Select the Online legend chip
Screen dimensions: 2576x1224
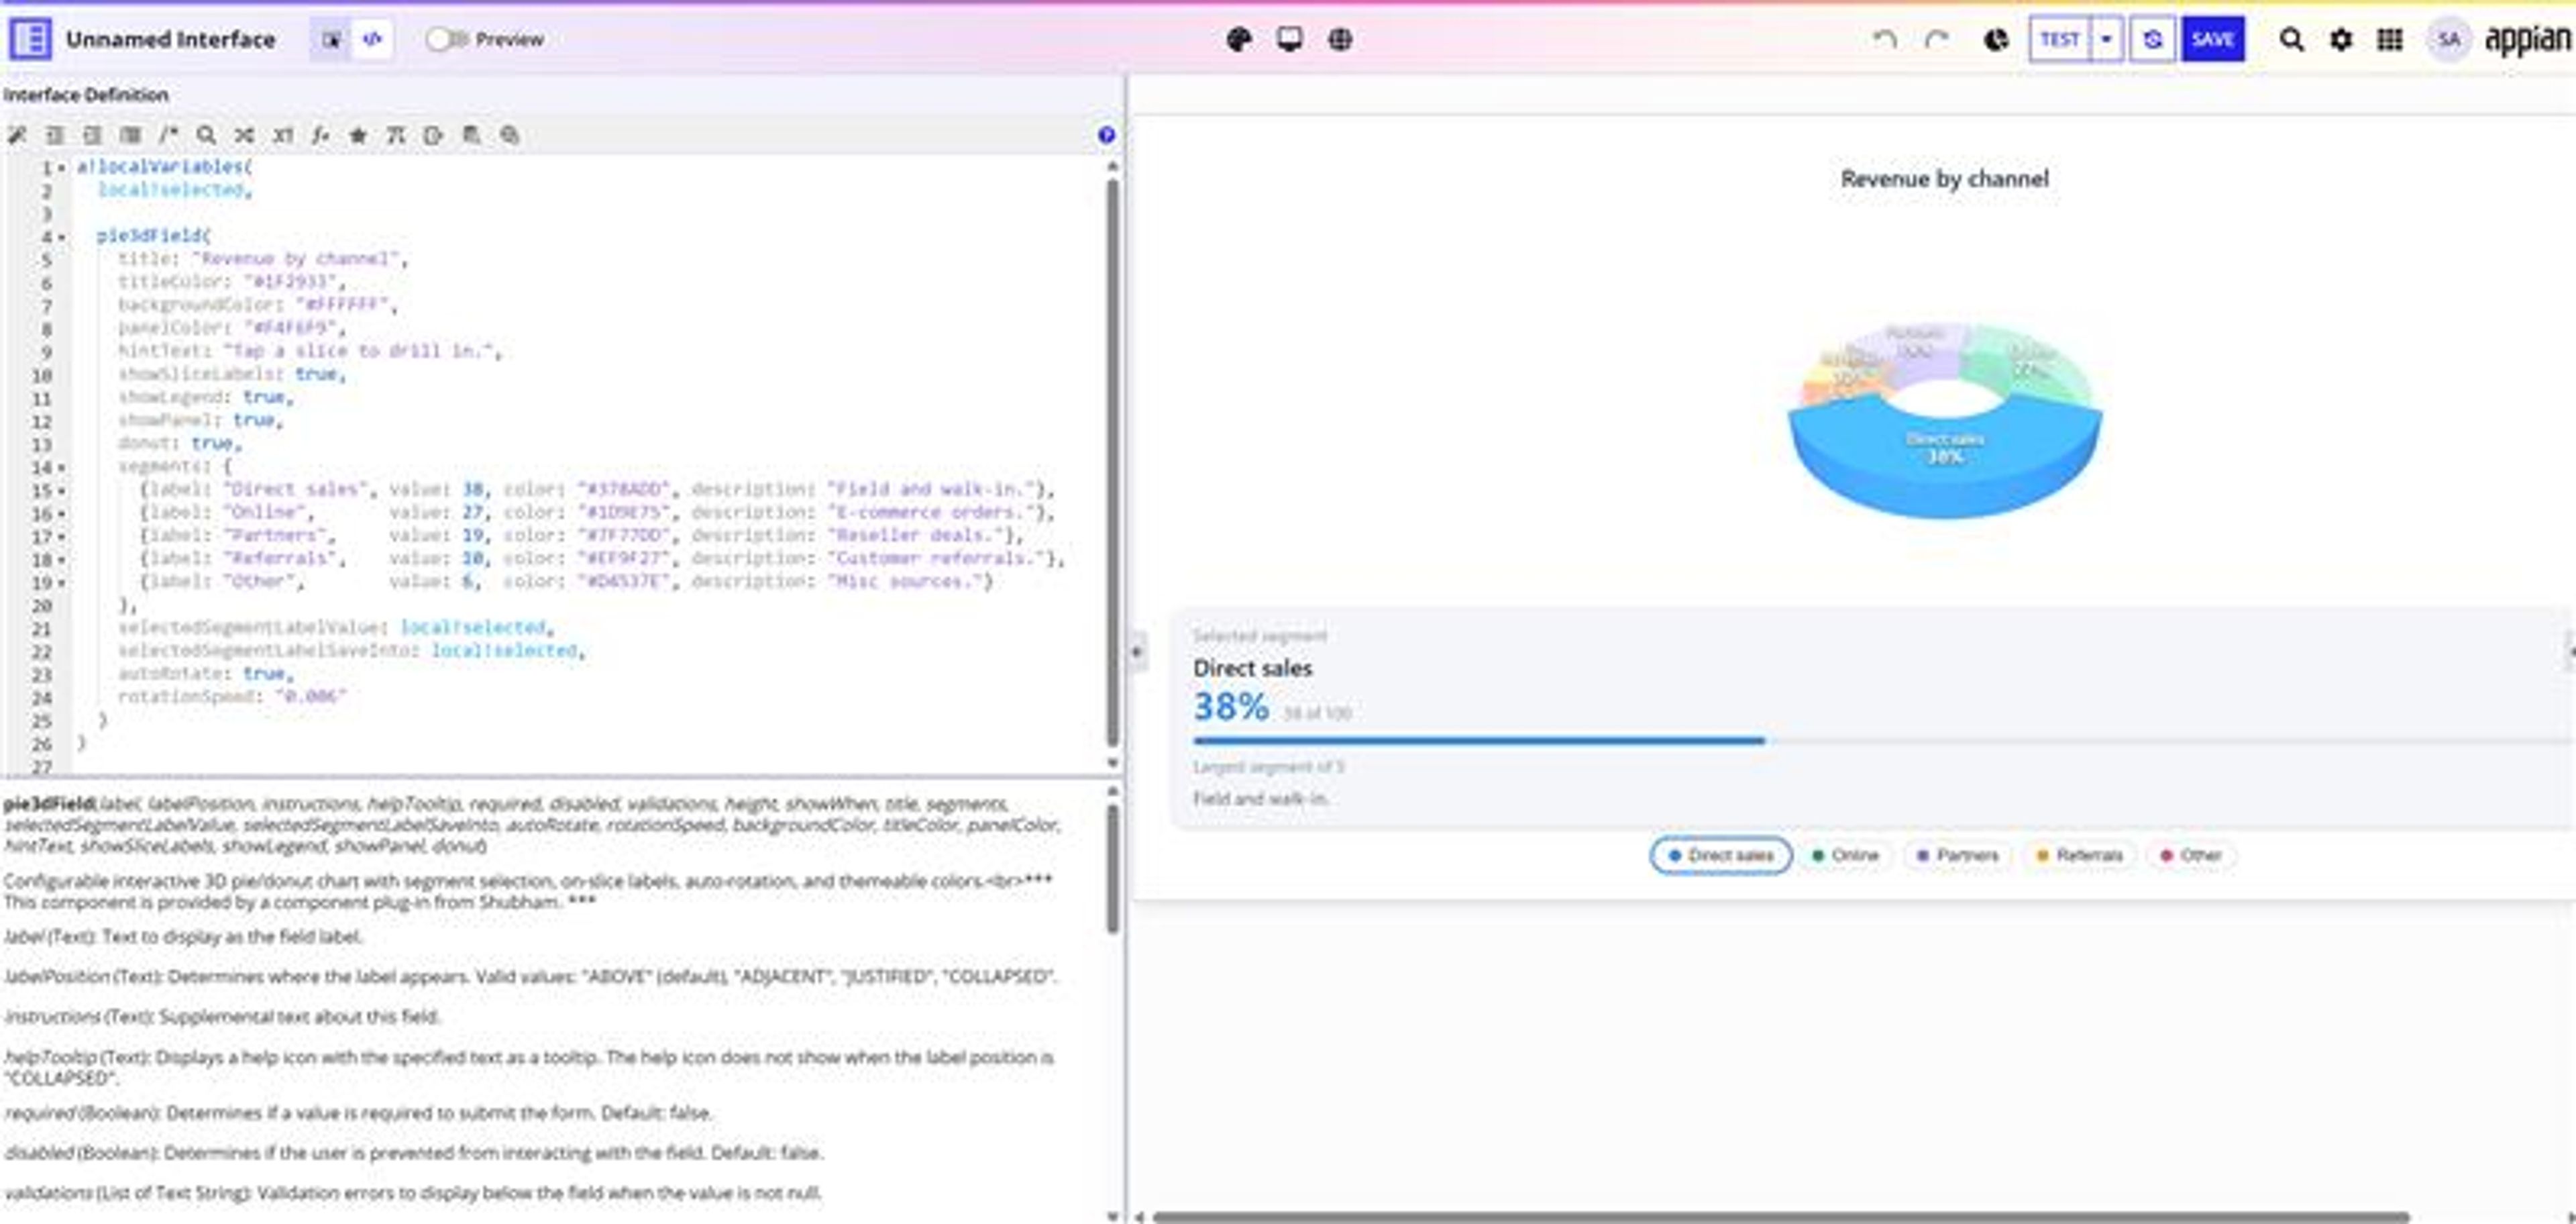[1846, 855]
